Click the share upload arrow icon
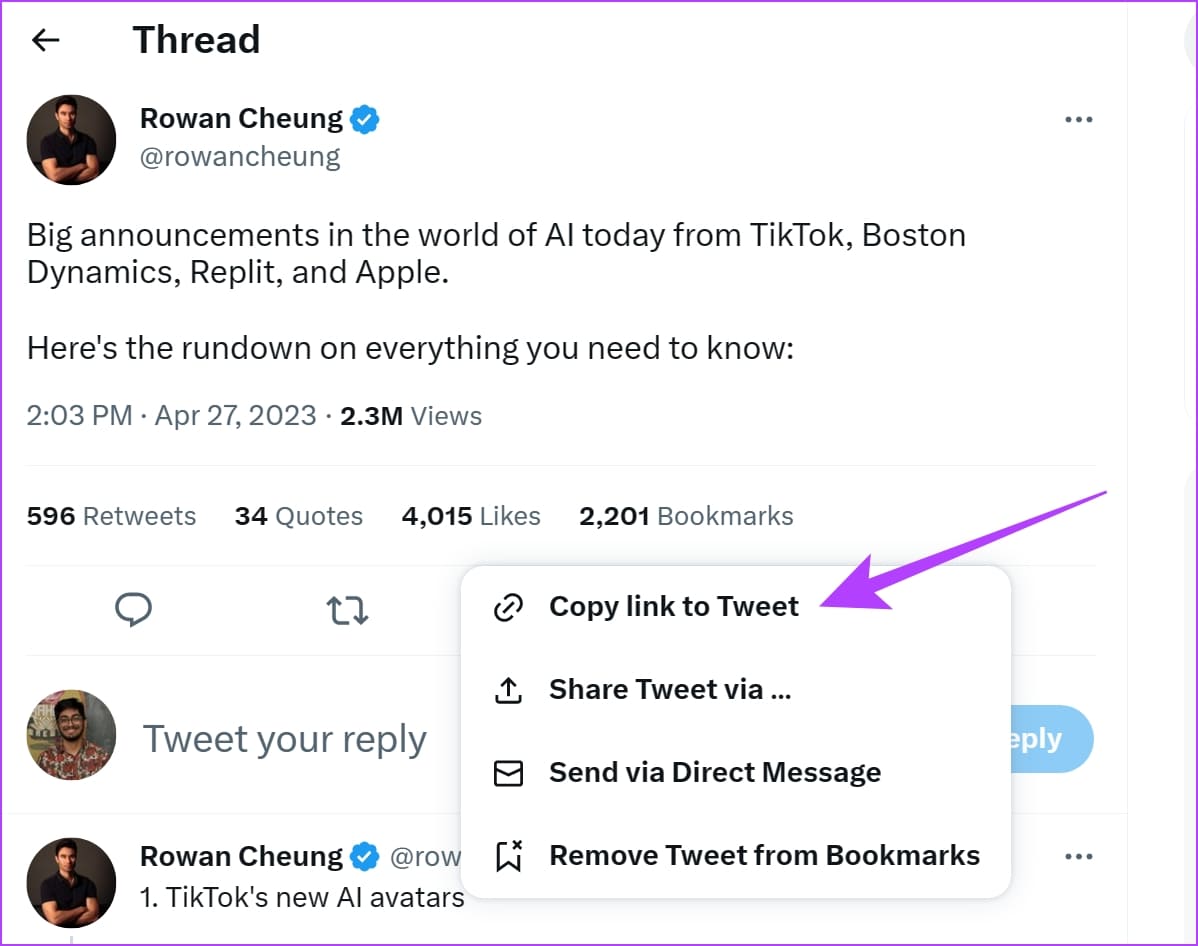The height and width of the screenshot is (946, 1198). pos(508,690)
